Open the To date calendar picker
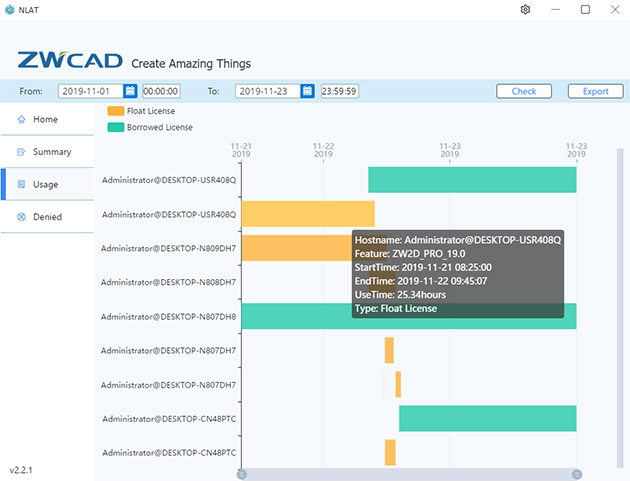630x481 pixels. click(x=307, y=91)
